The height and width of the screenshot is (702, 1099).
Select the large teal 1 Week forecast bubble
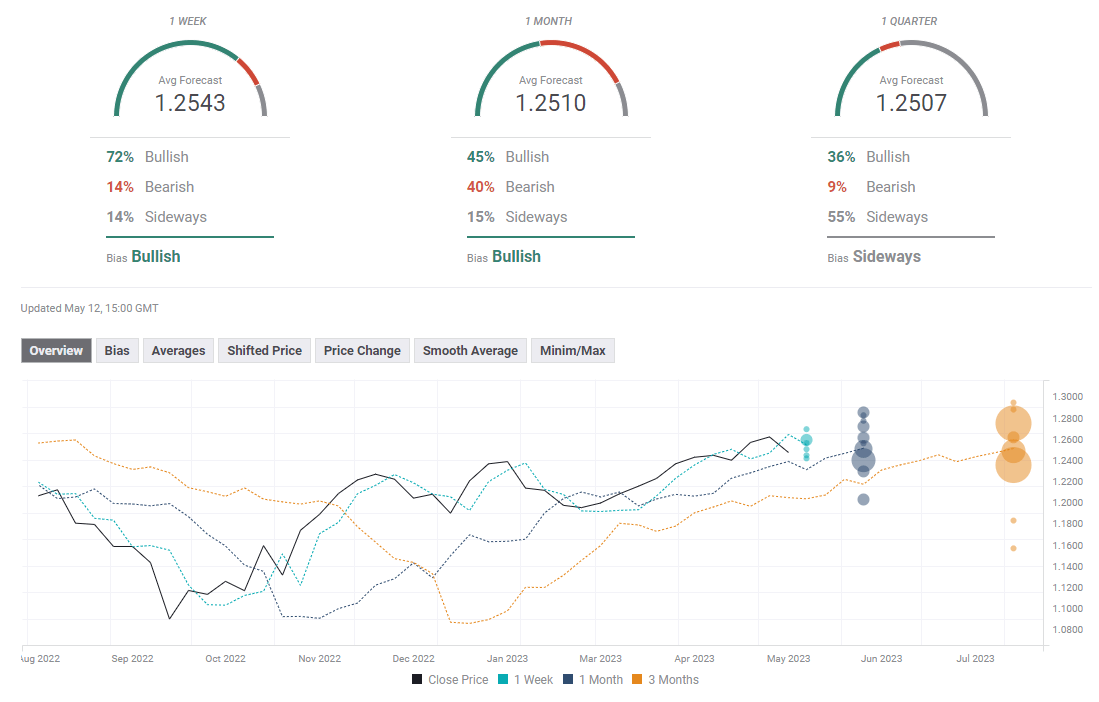(x=806, y=440)
